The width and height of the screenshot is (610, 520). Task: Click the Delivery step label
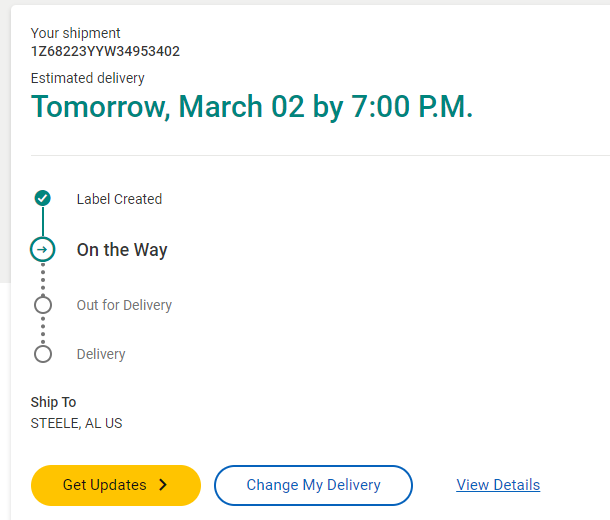(x=101, y=354)
